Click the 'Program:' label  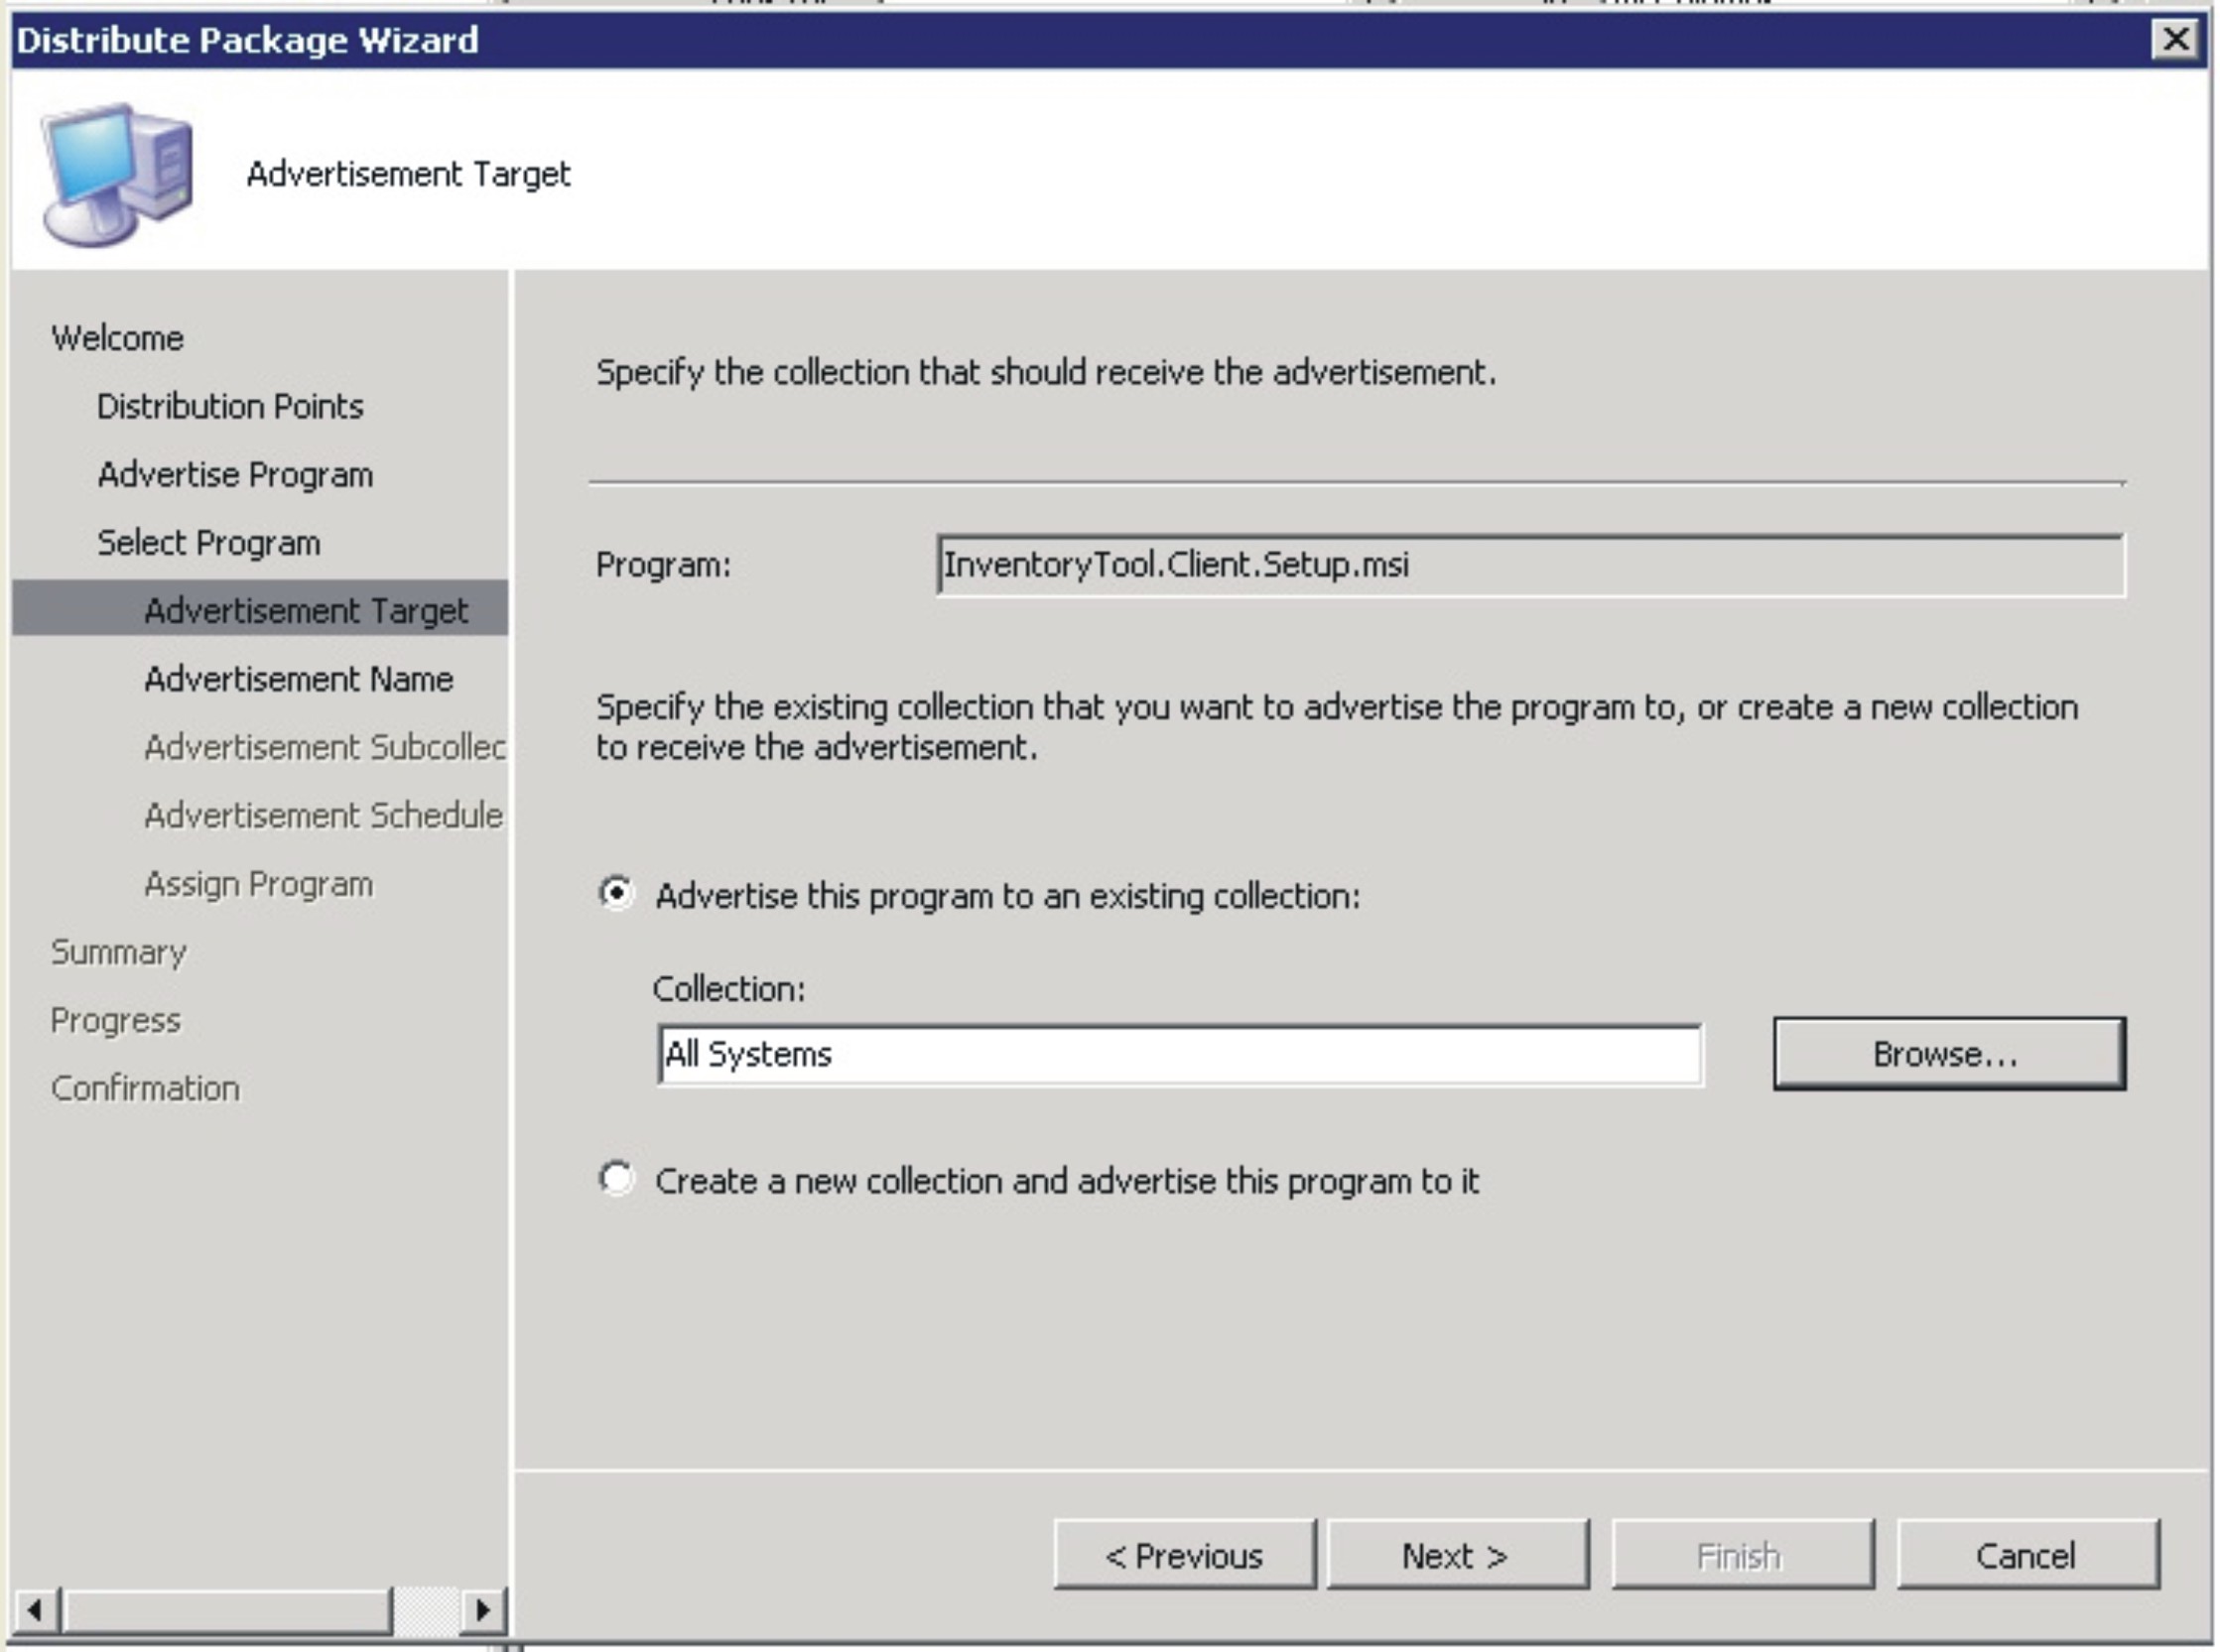pyautogui.click(x=663, y=565)
